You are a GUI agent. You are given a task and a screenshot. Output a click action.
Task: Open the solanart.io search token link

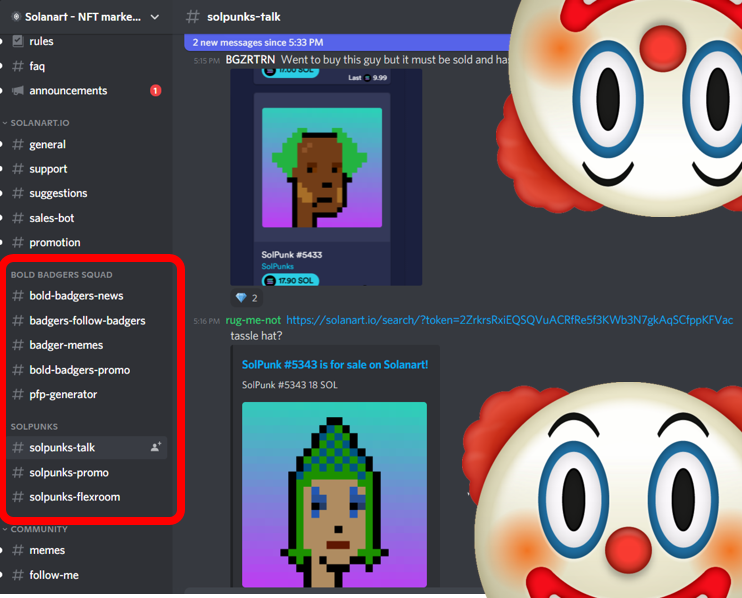point(510,320)
